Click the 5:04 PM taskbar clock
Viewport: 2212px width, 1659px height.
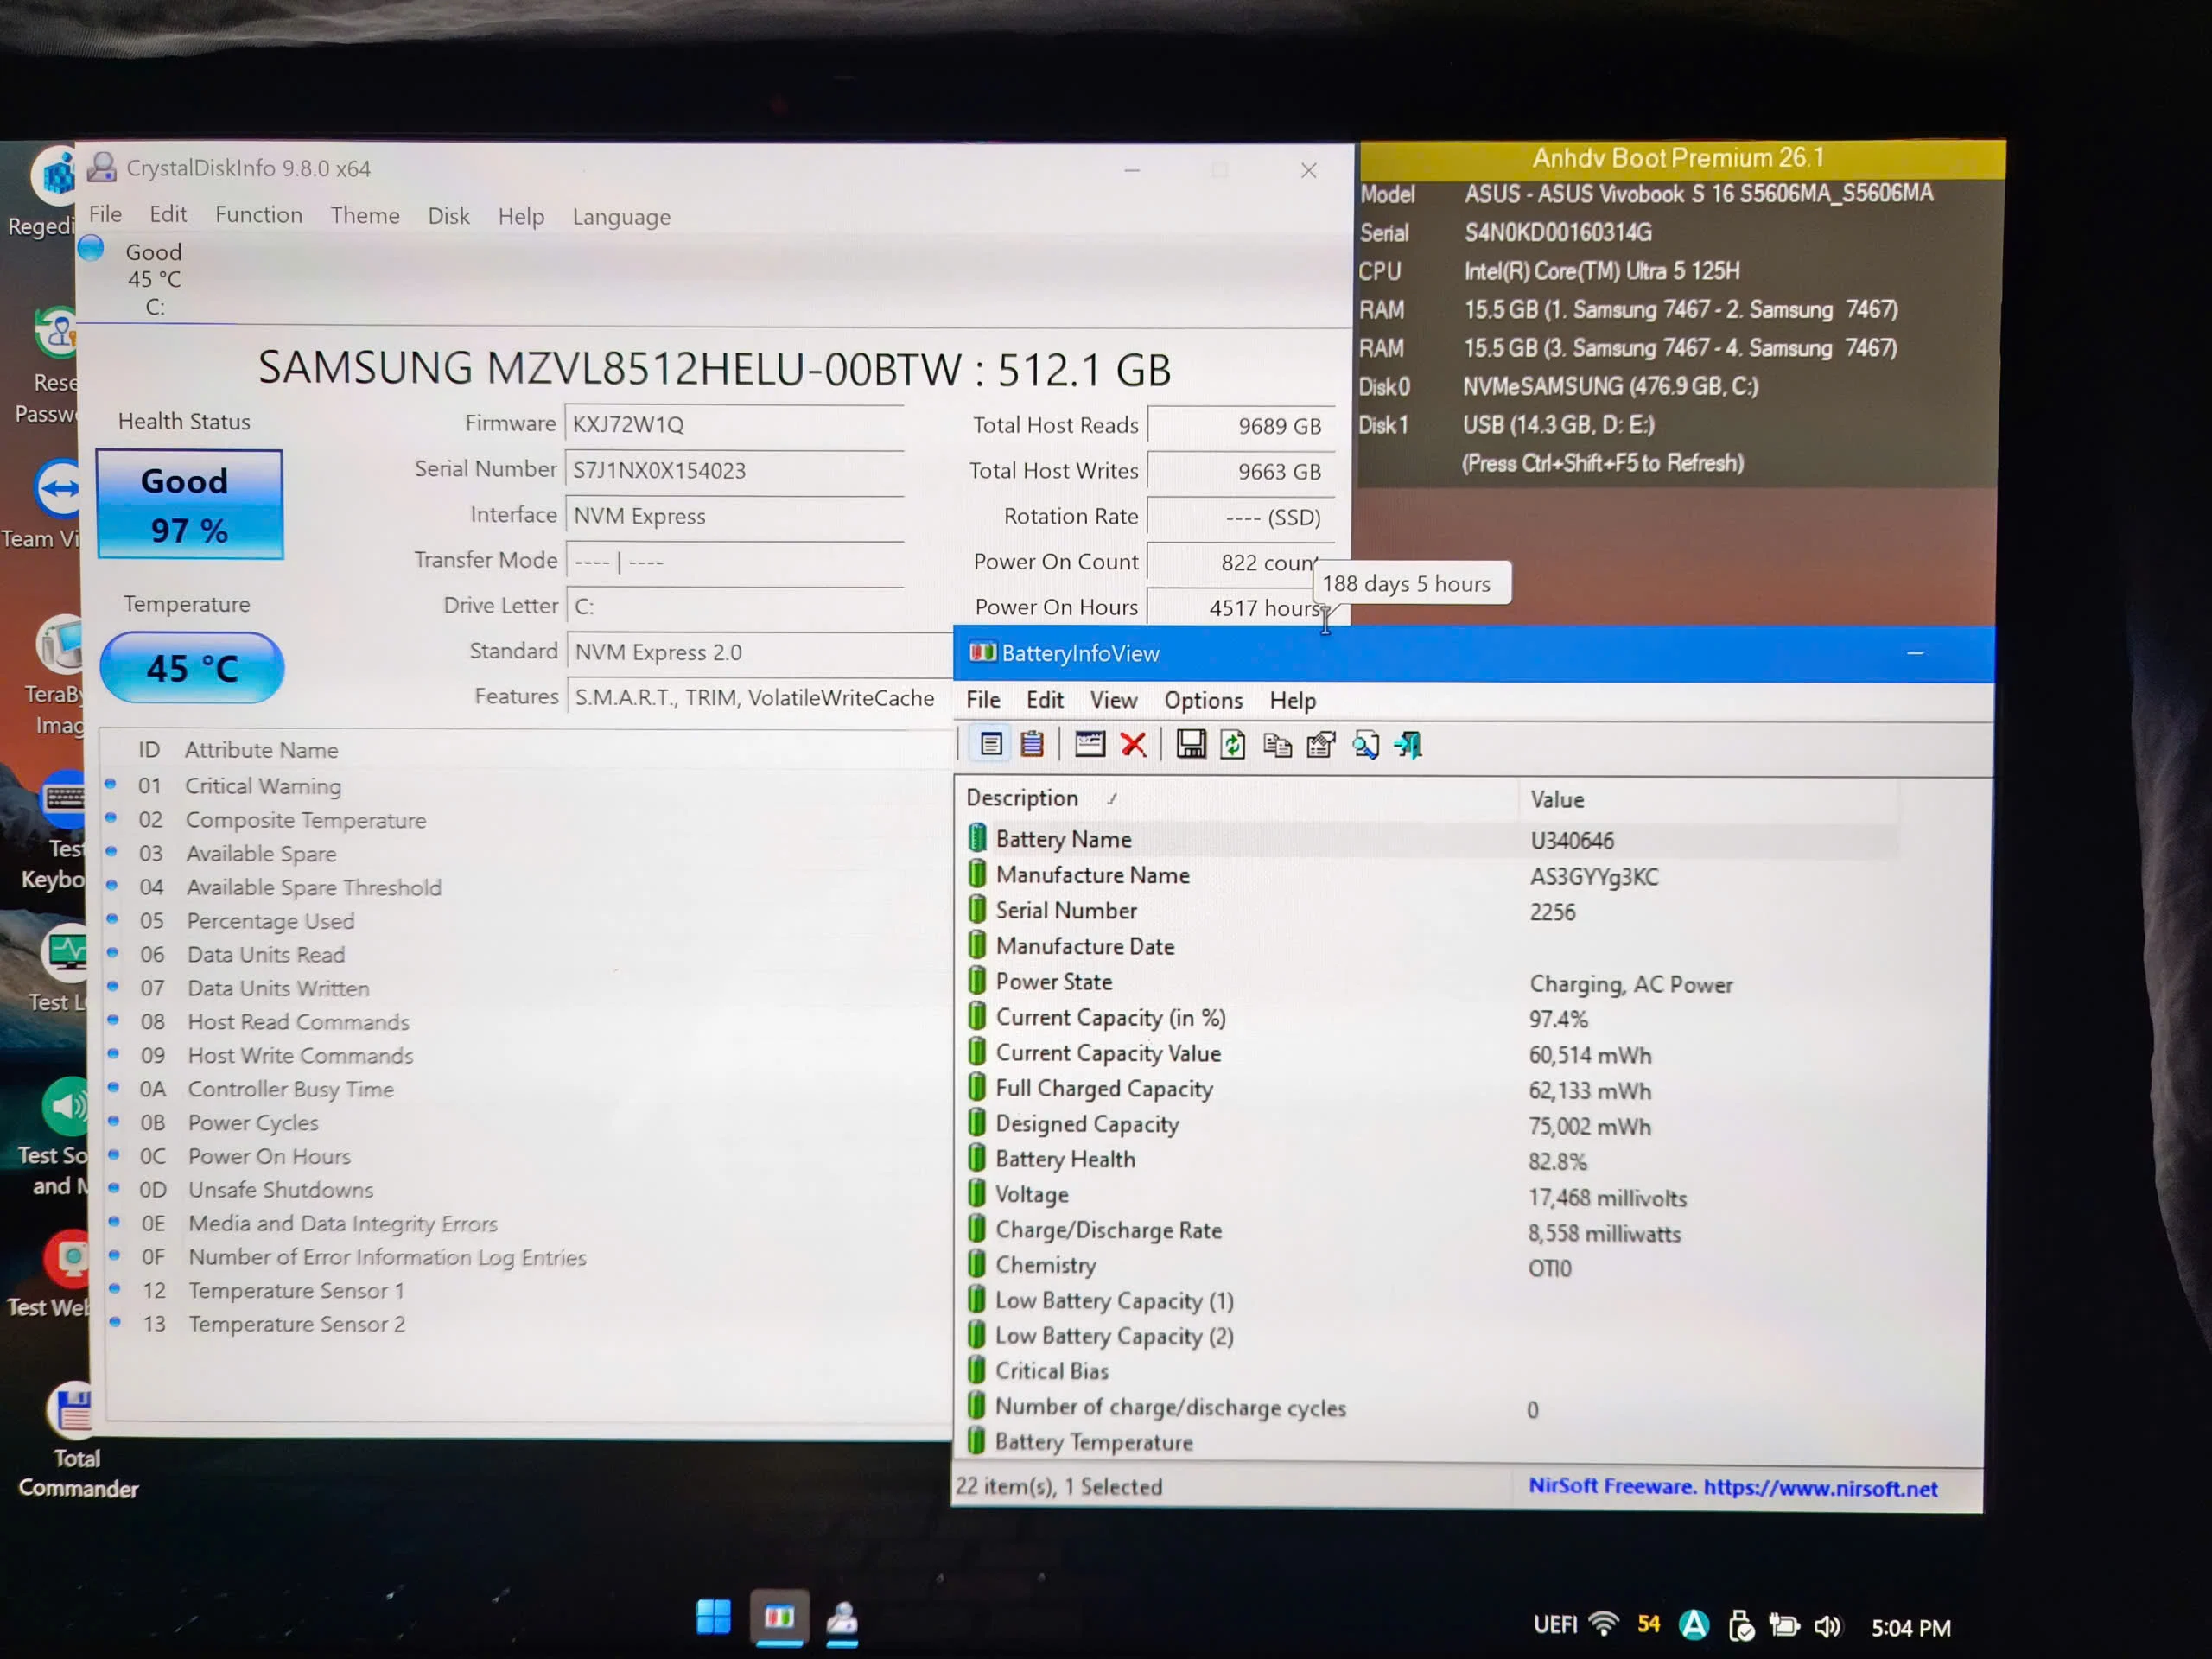(x=1910, y=1628)
